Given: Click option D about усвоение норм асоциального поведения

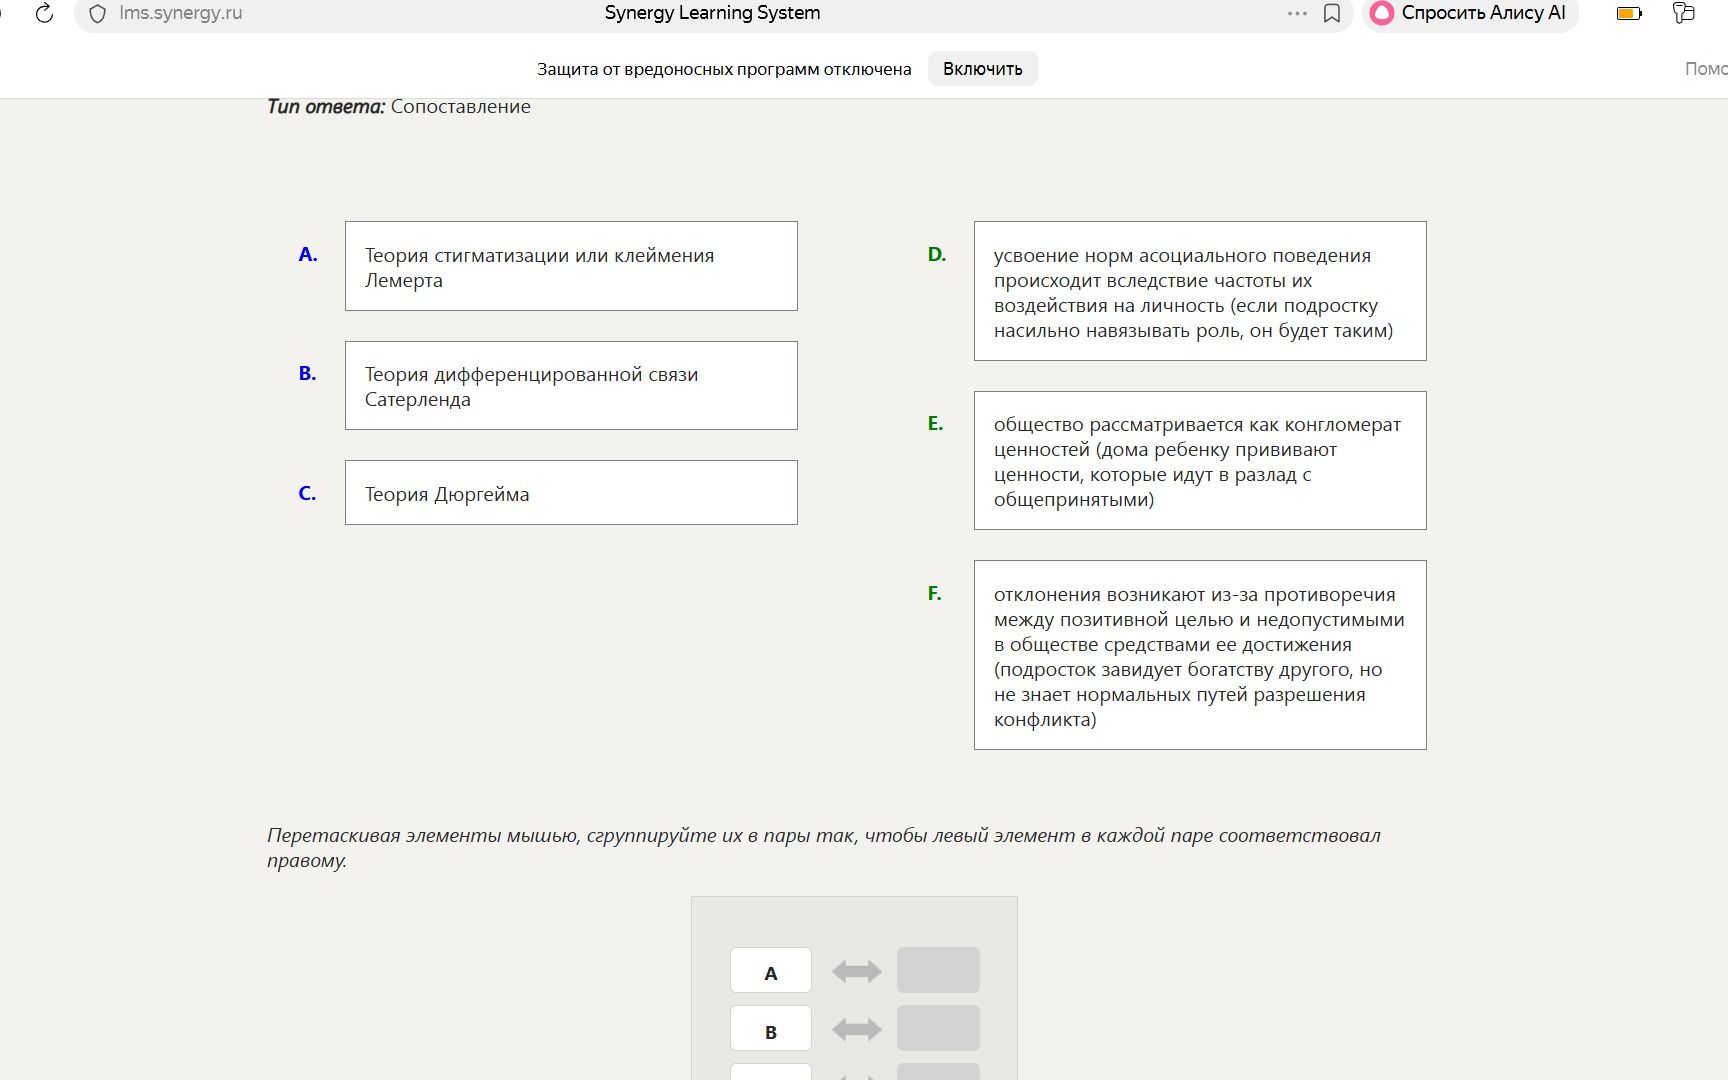Looking at the screenshot, I should tap(1200, 291).
